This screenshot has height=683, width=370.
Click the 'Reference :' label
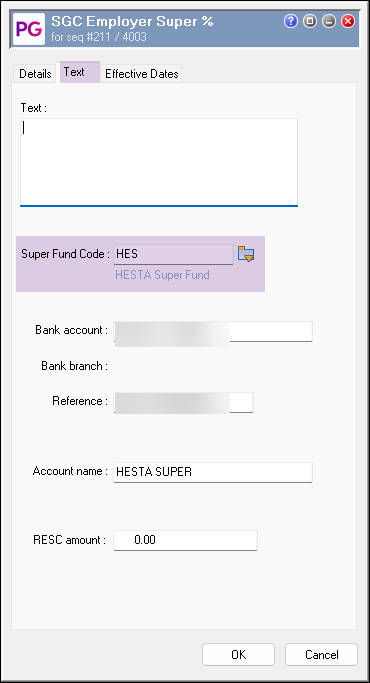coord(80,401)
